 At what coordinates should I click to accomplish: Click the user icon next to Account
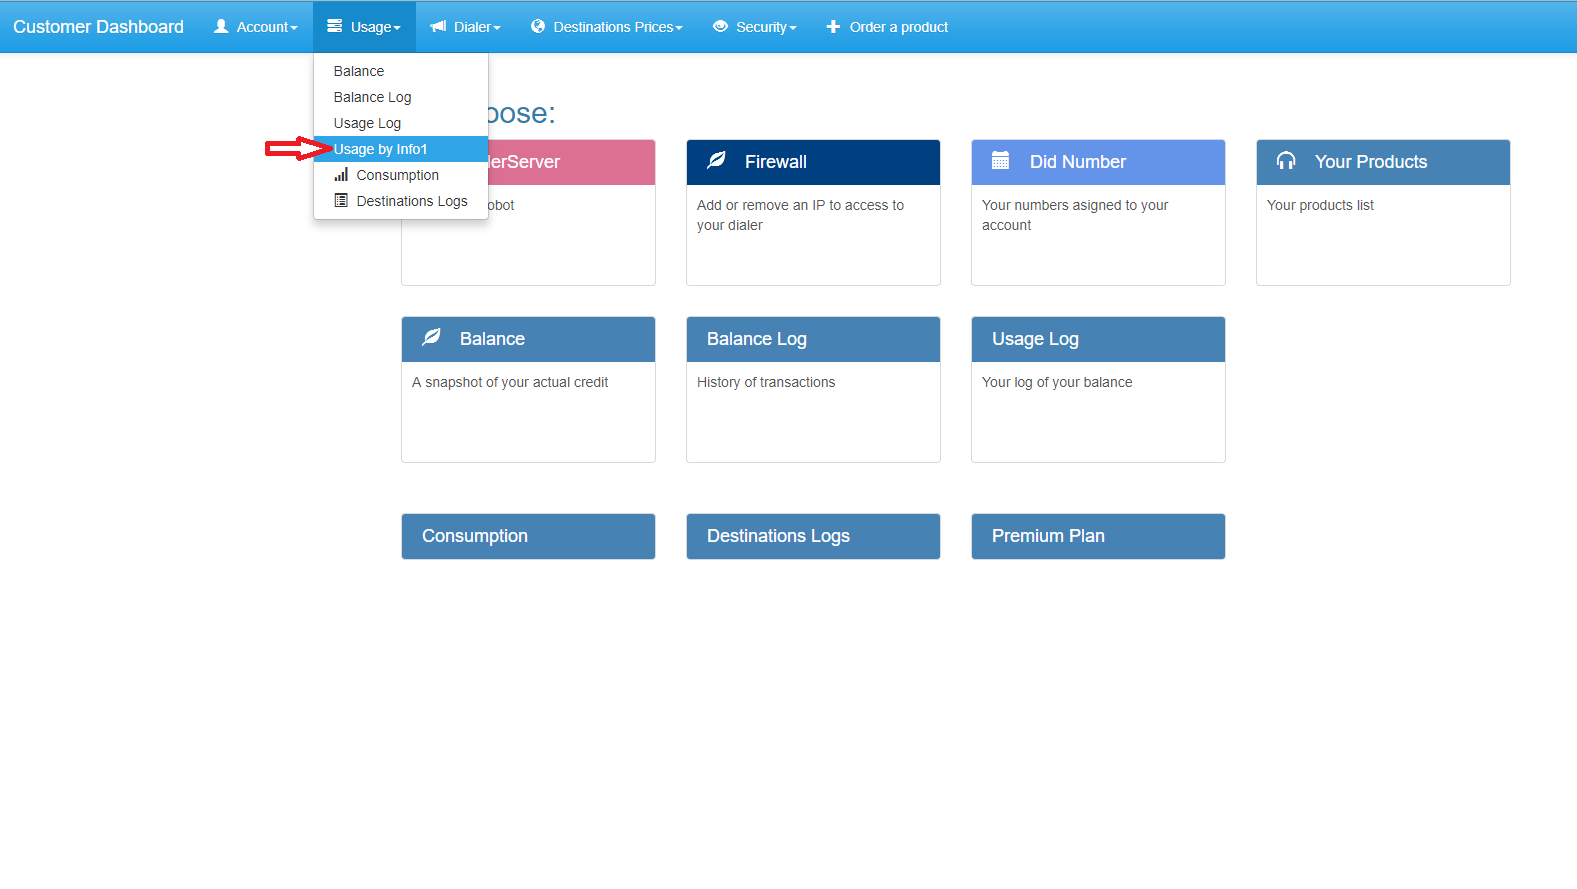[221, 26]
